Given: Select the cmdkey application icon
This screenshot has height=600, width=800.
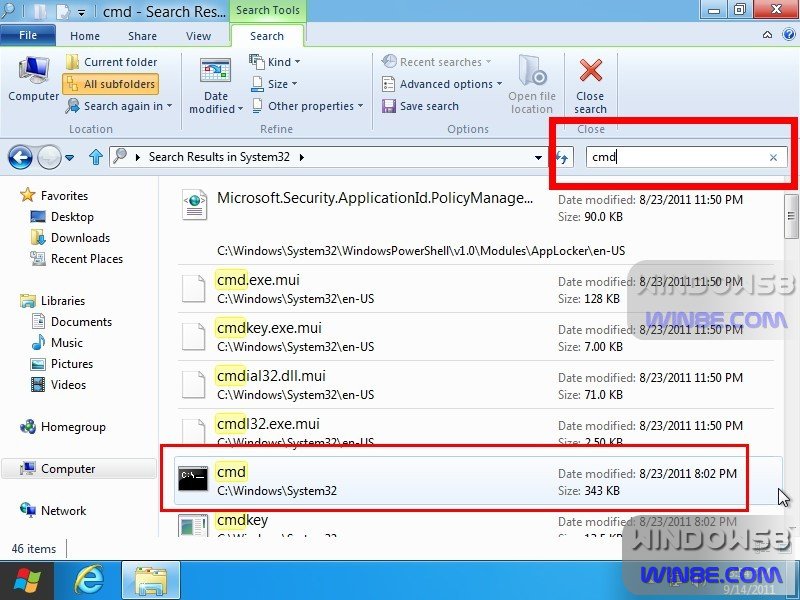Looking at the screenshot, I should (x=193, y=526).
